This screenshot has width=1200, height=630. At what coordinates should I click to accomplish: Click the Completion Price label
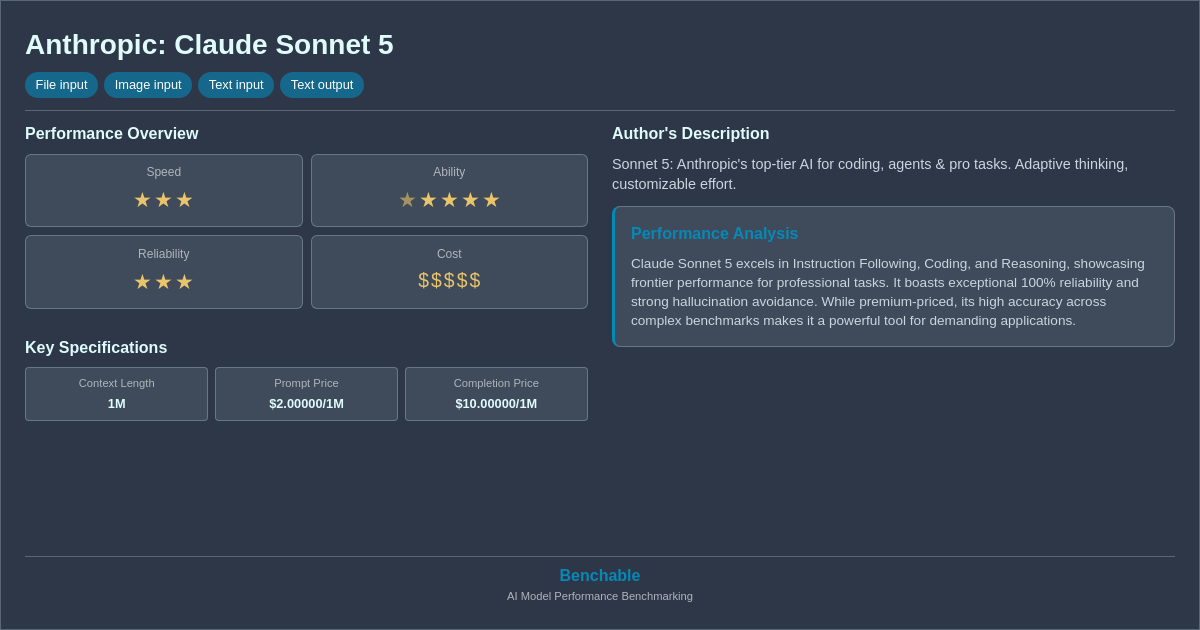click(x=496, y=383)
